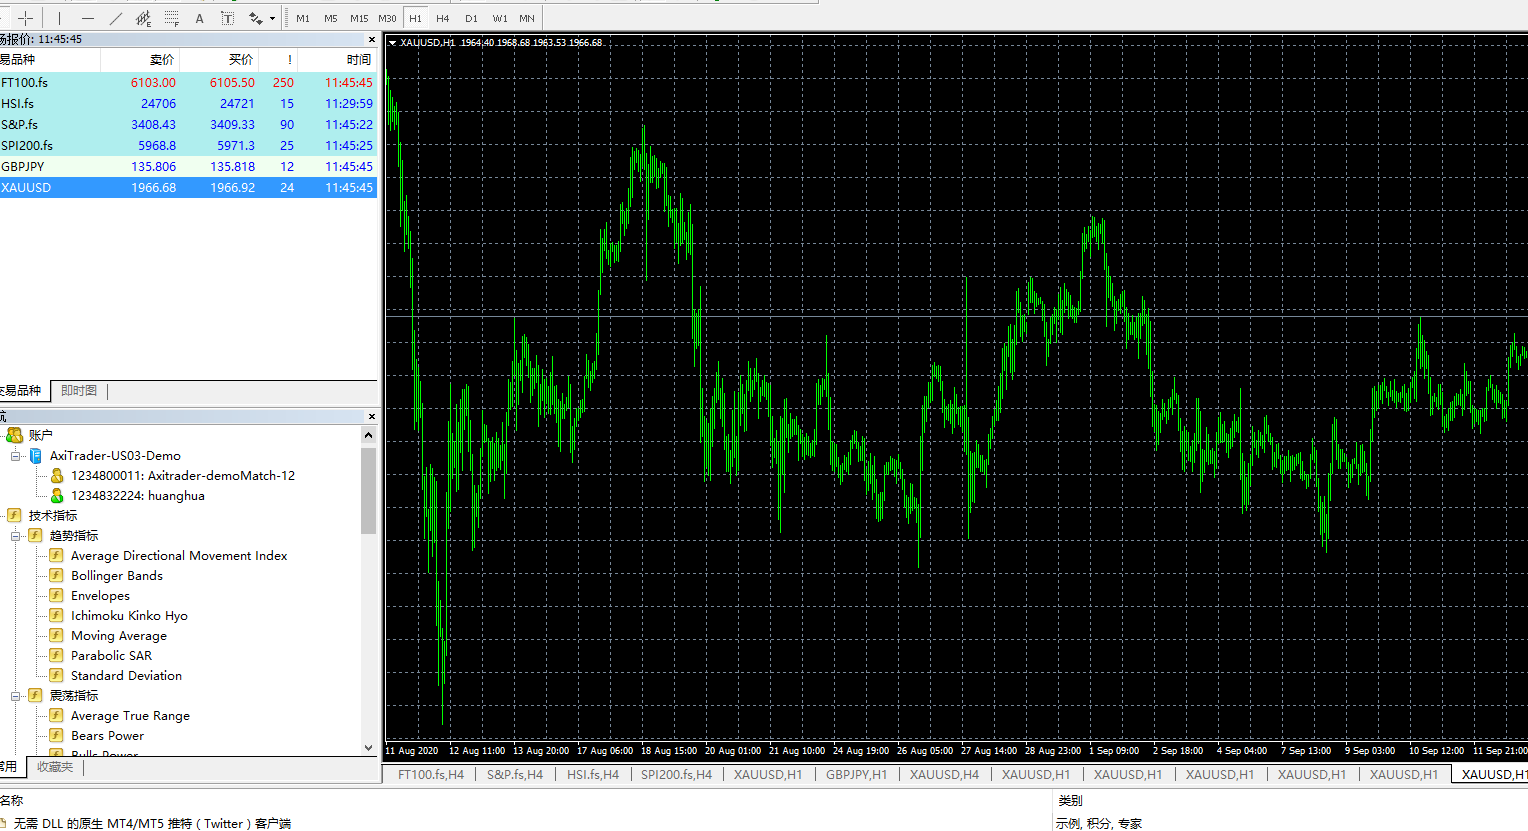Switch to XAUUSD,H4 chart tab
Image resolution: width=1528 pixels, height=831 pixels.
[x=944, y=775]
